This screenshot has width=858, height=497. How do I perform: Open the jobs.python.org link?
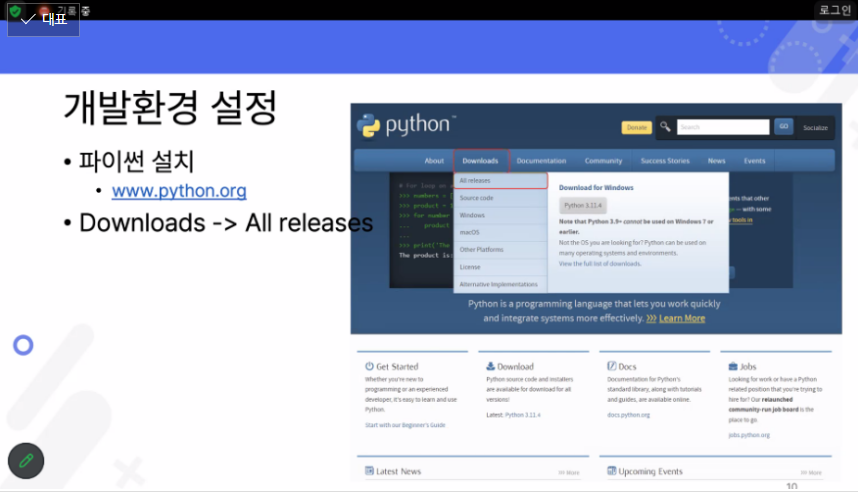click(749, 435)
